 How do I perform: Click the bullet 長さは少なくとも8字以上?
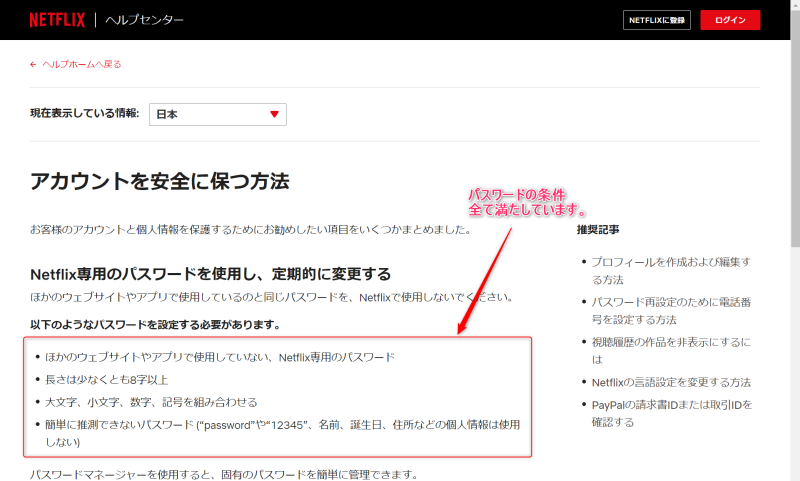click(107, 379)
